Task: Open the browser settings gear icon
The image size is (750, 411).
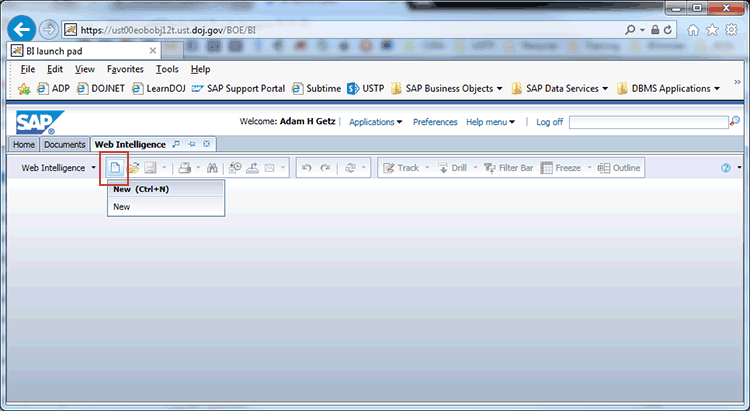Action: [x=731, y=30]
